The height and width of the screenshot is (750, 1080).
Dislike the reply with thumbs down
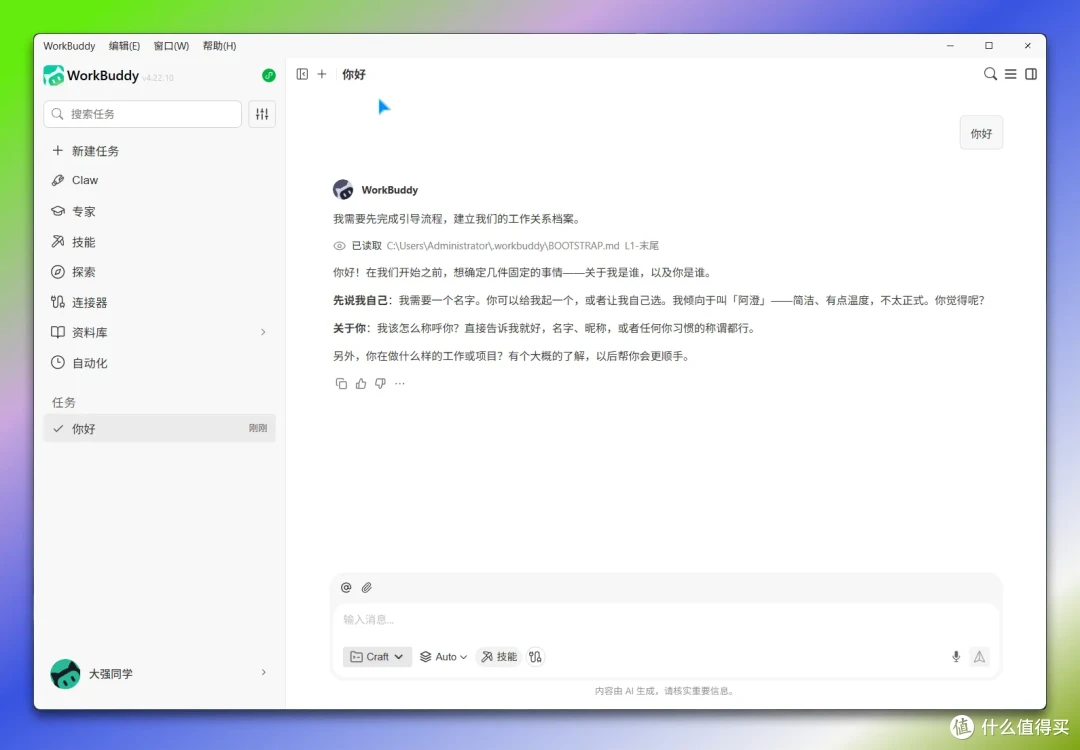380,384
